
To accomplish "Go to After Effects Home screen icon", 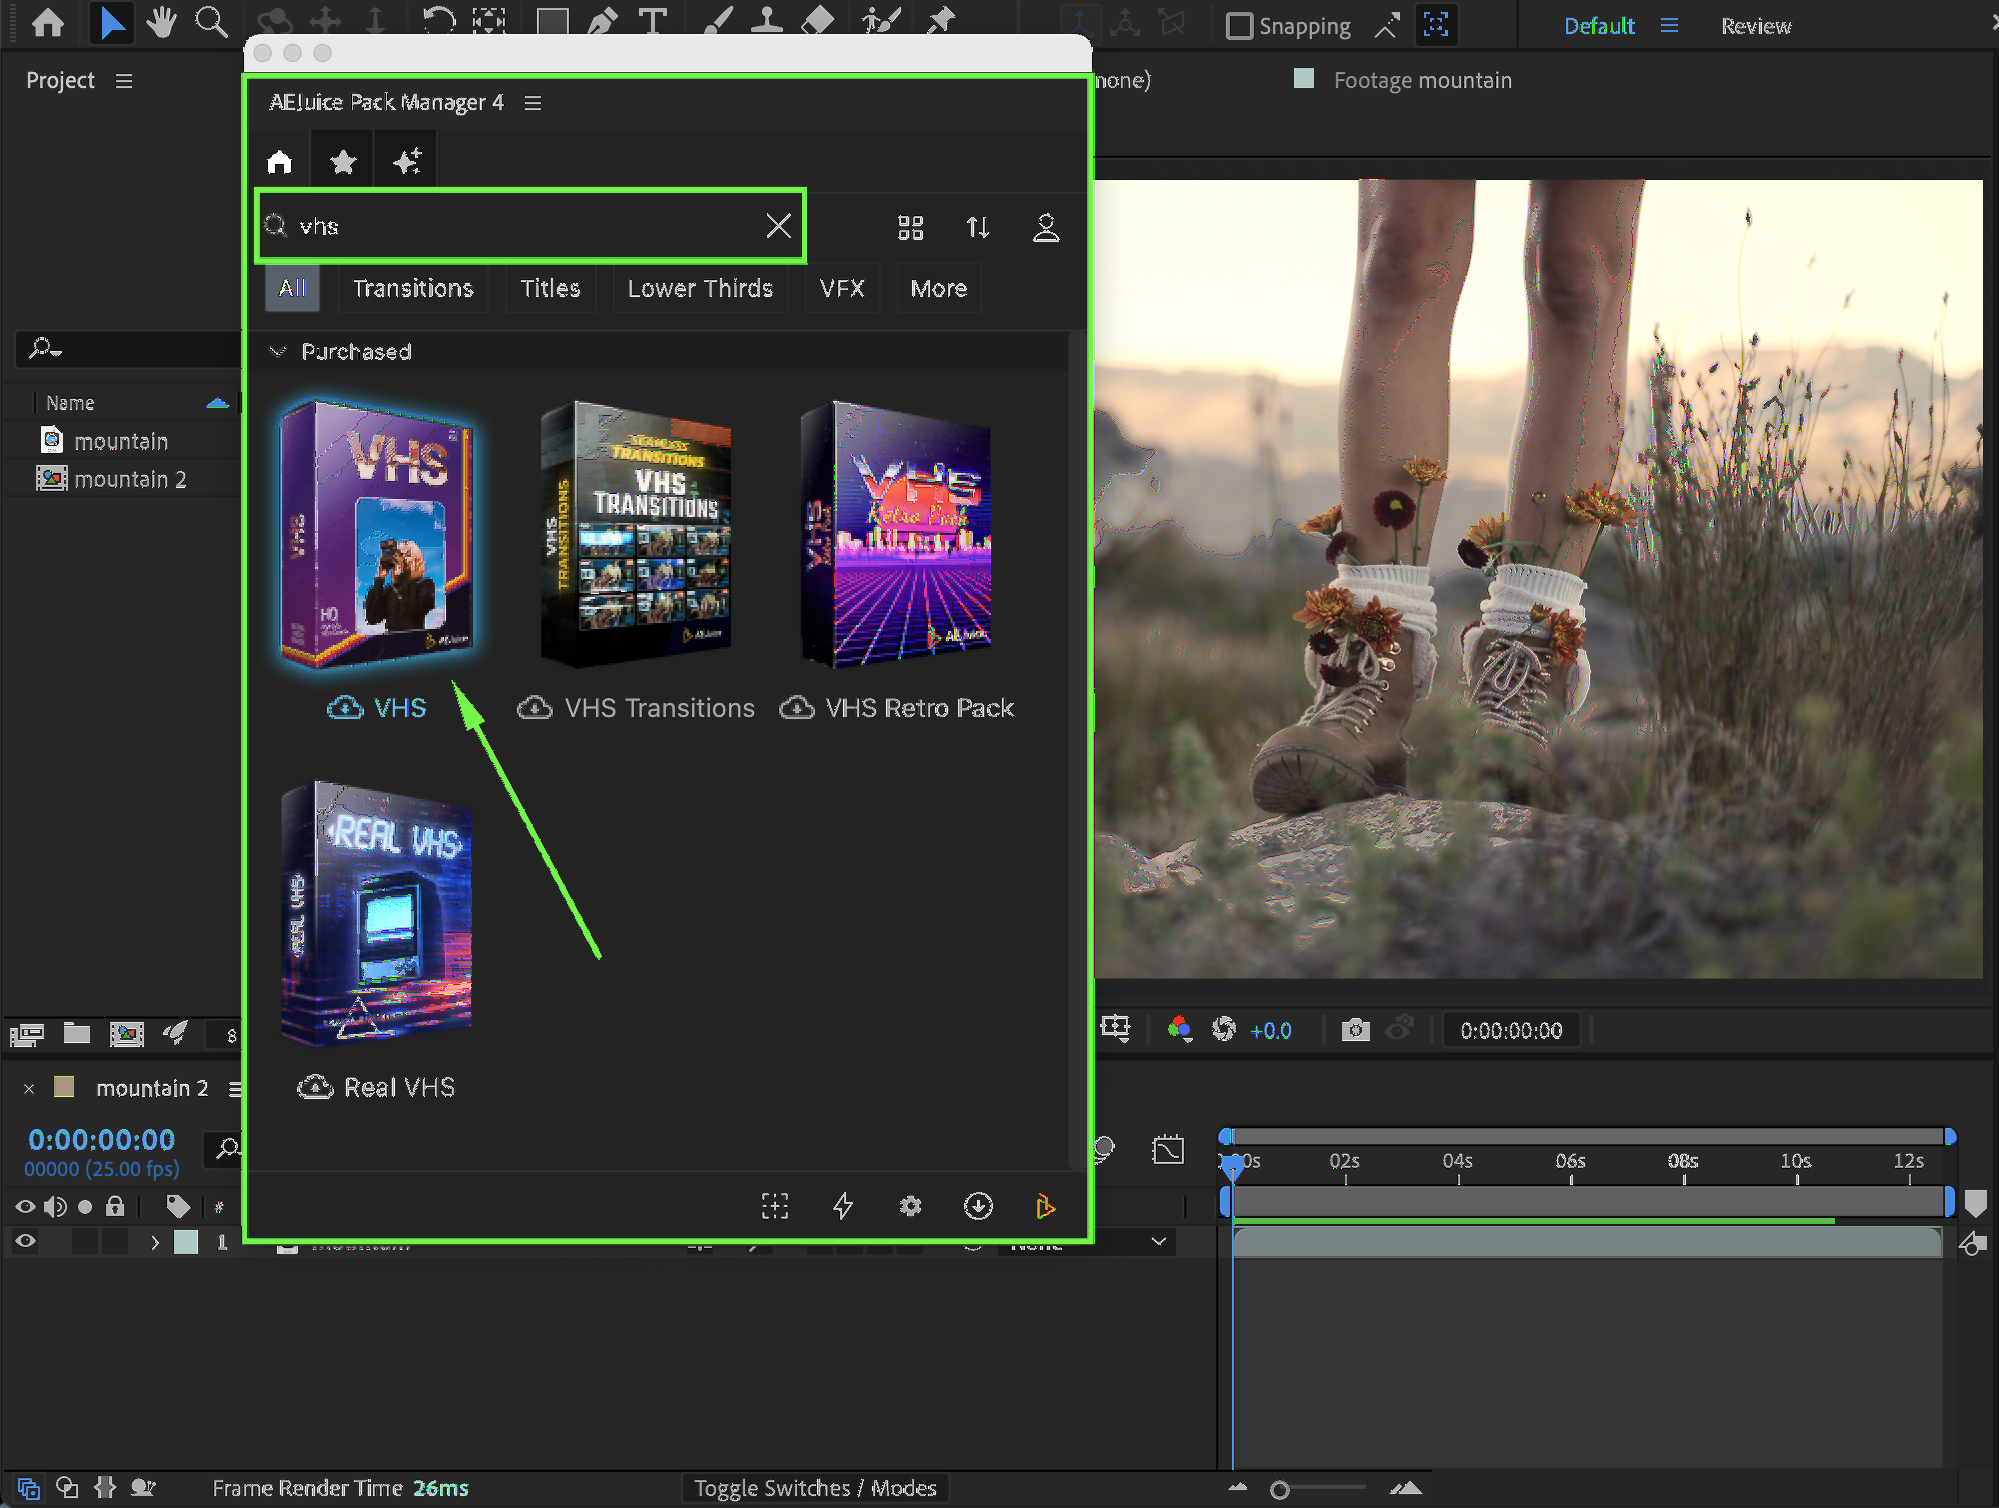I will [x=48, y=22].
